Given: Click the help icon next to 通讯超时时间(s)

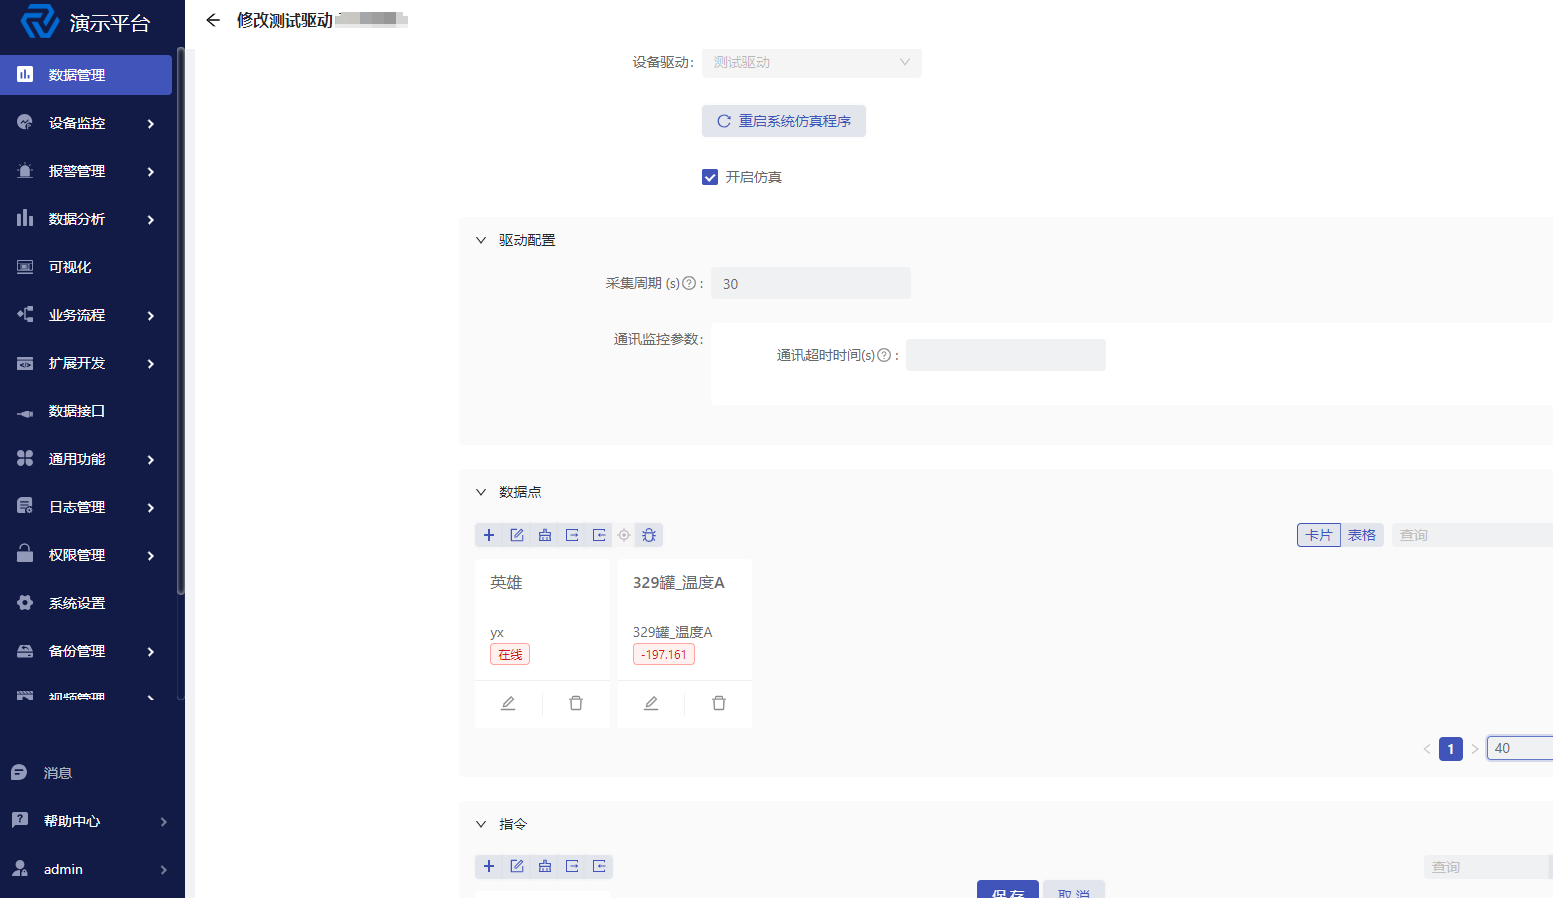Looking at the screenshot, I should pyautogui.click(x=884, y=355).
